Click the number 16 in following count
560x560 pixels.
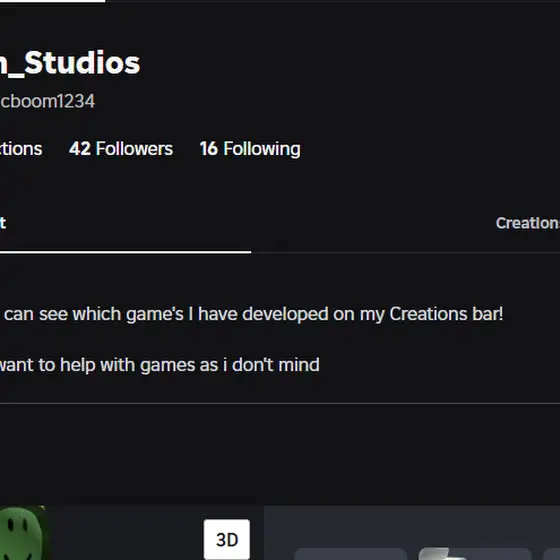tap(209, 149)
